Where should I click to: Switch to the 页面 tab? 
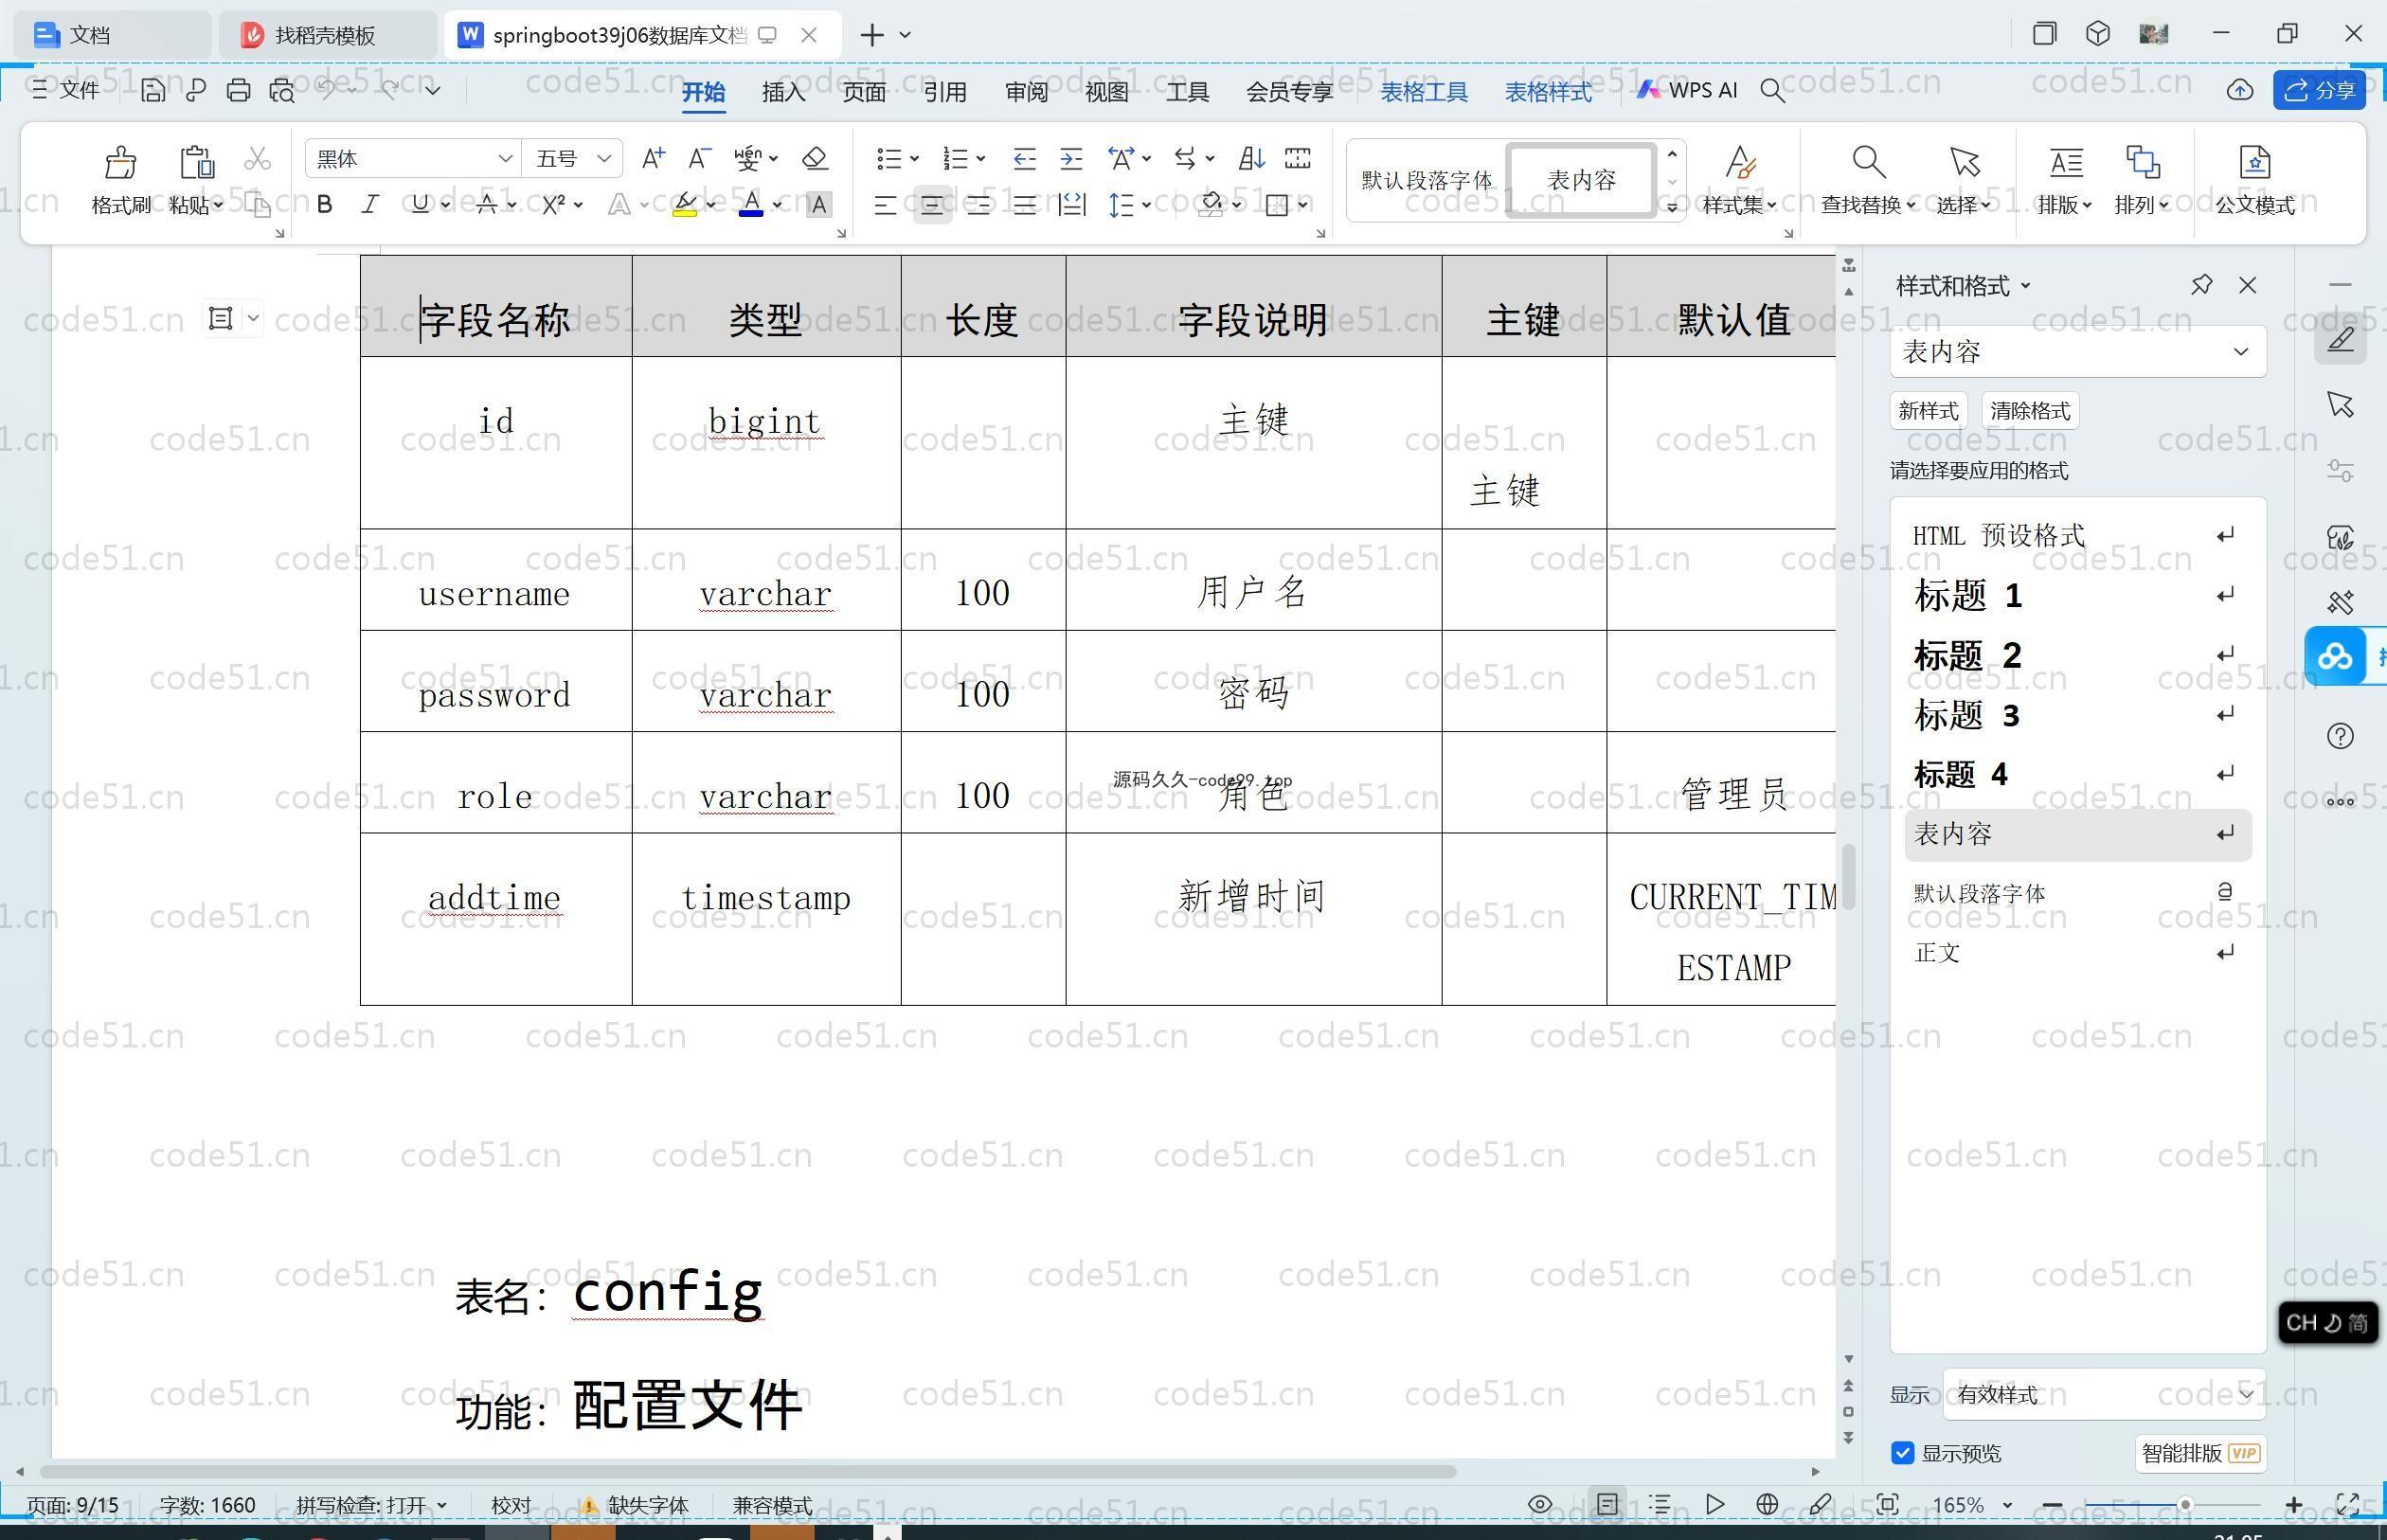click(x=864, y=91)
